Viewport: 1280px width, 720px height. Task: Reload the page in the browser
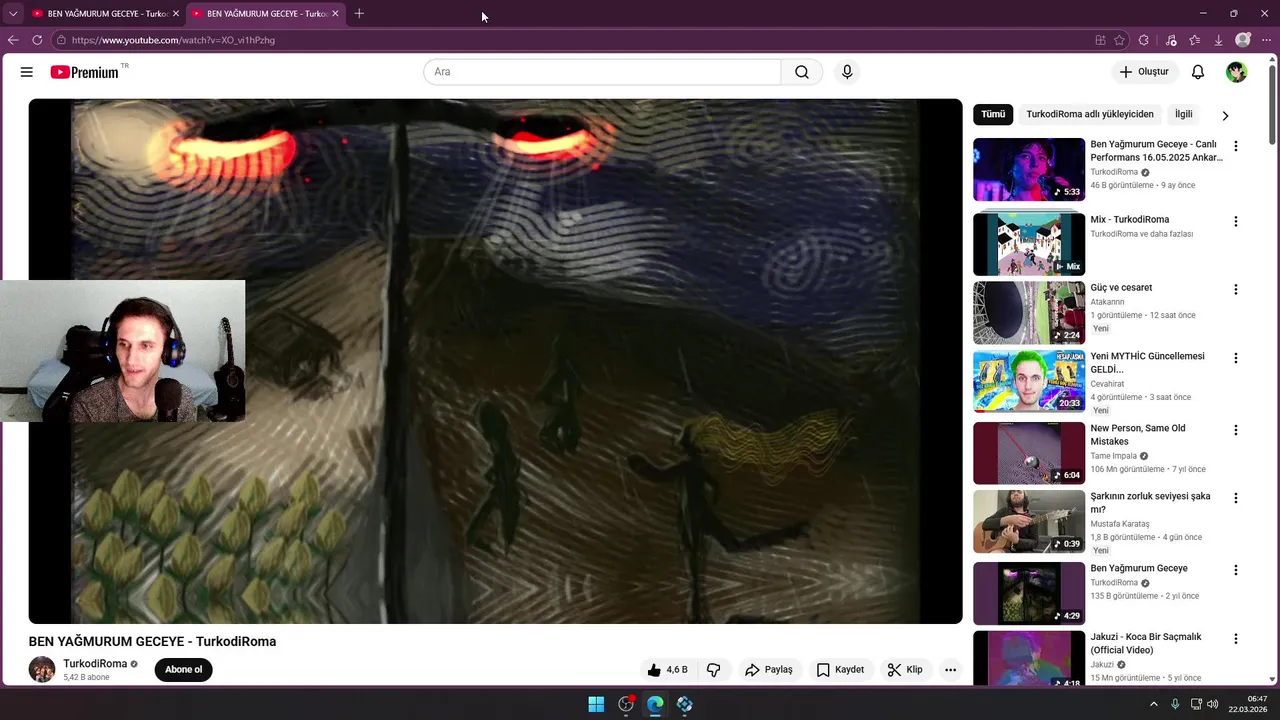pyautogui.click(x=37, y=40)
